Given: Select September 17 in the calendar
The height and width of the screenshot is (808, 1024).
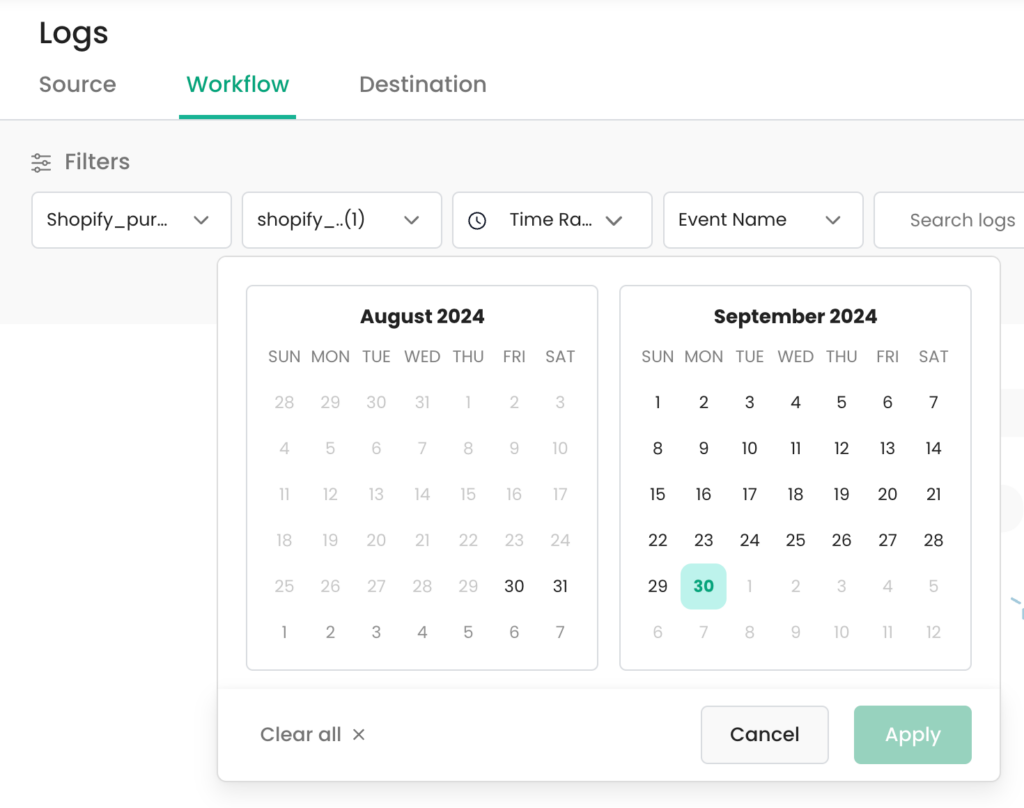Looking at the screenshot, I should (750, 494).
